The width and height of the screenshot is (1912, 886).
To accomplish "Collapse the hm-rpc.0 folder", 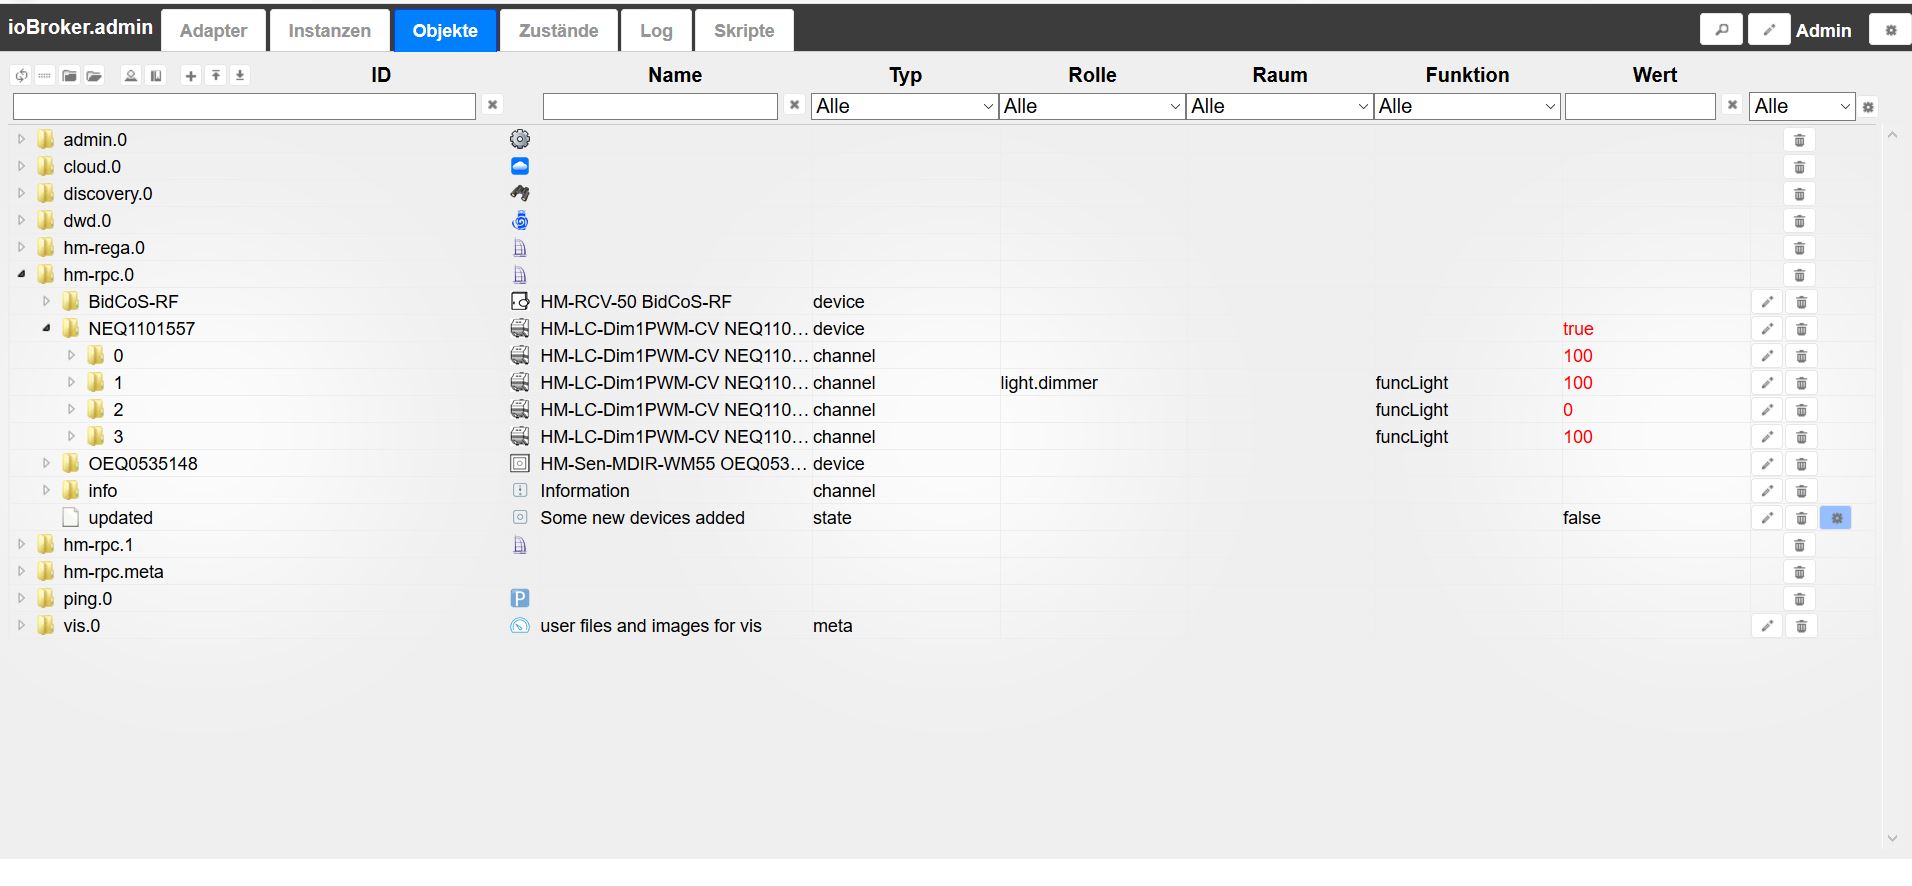I will click(x=21, y=275).
